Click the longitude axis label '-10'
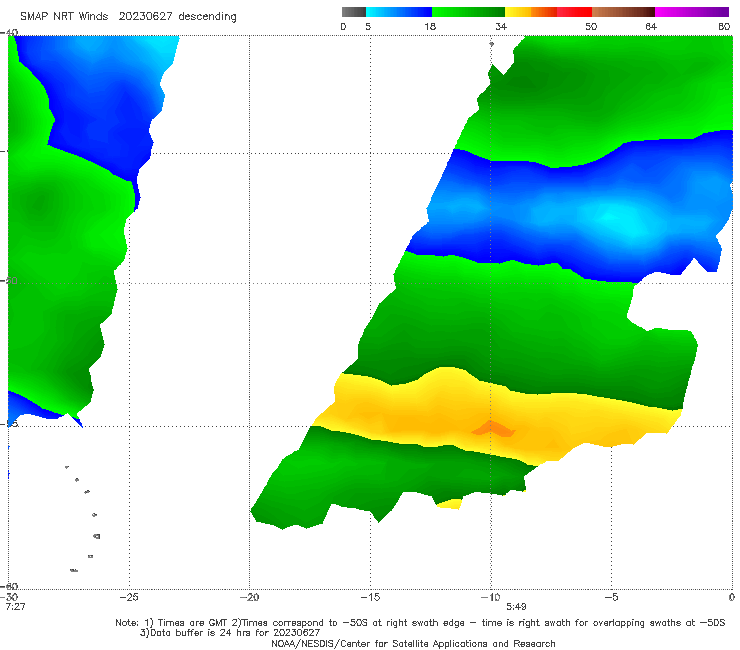Screen dimensions: 740x650 (x=491, y=597)
